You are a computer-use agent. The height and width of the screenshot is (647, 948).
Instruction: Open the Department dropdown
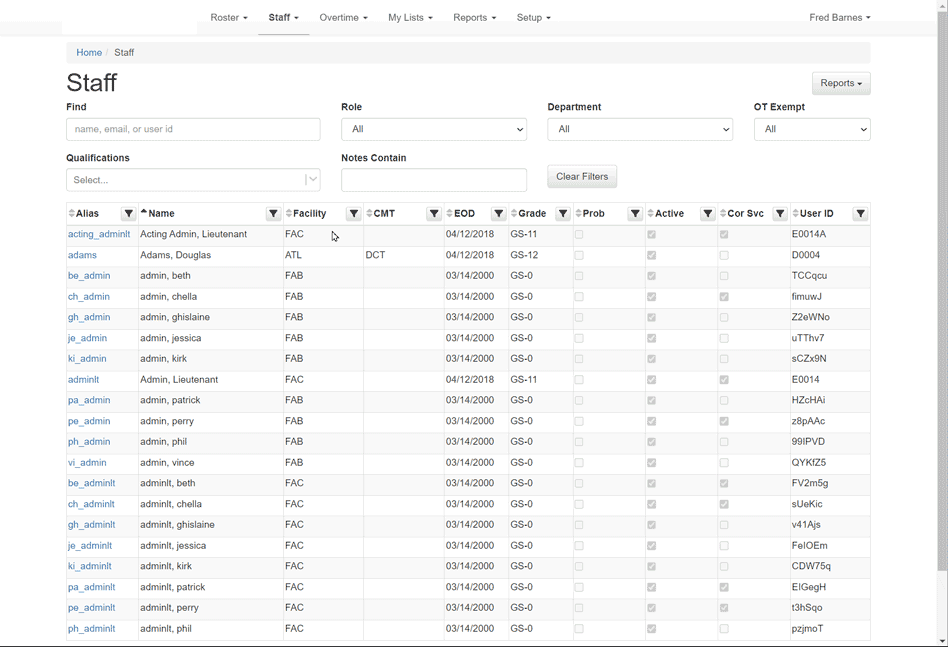click(x=640, y=129)
